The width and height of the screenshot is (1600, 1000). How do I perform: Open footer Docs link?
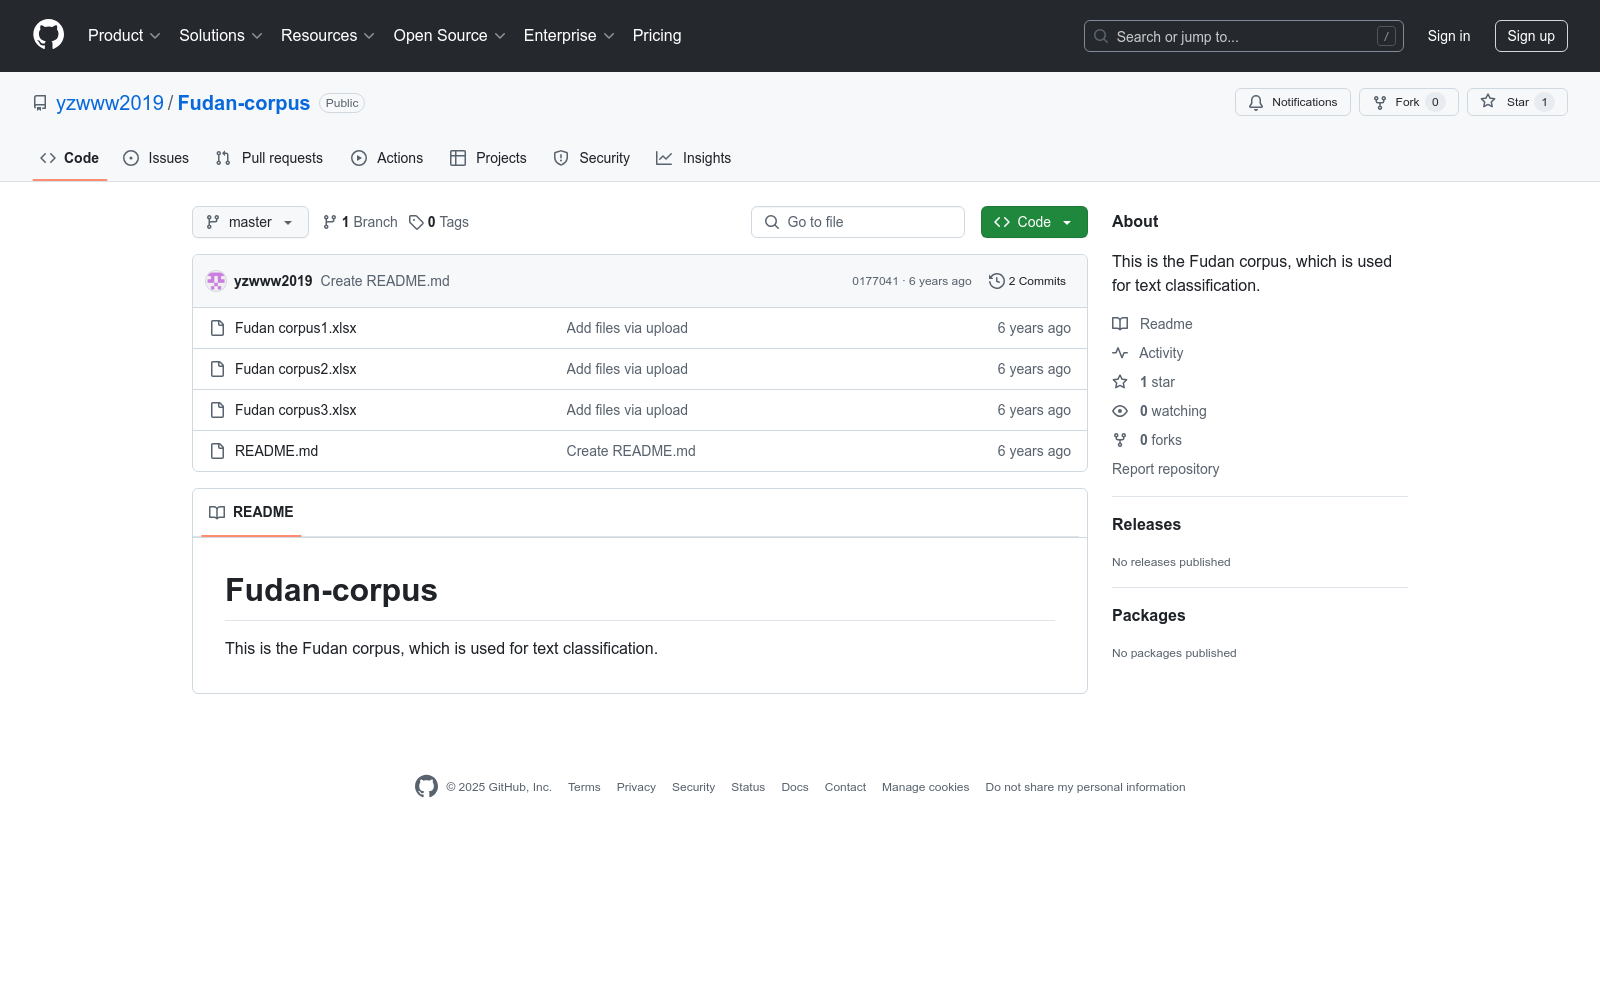pos(795,787)
